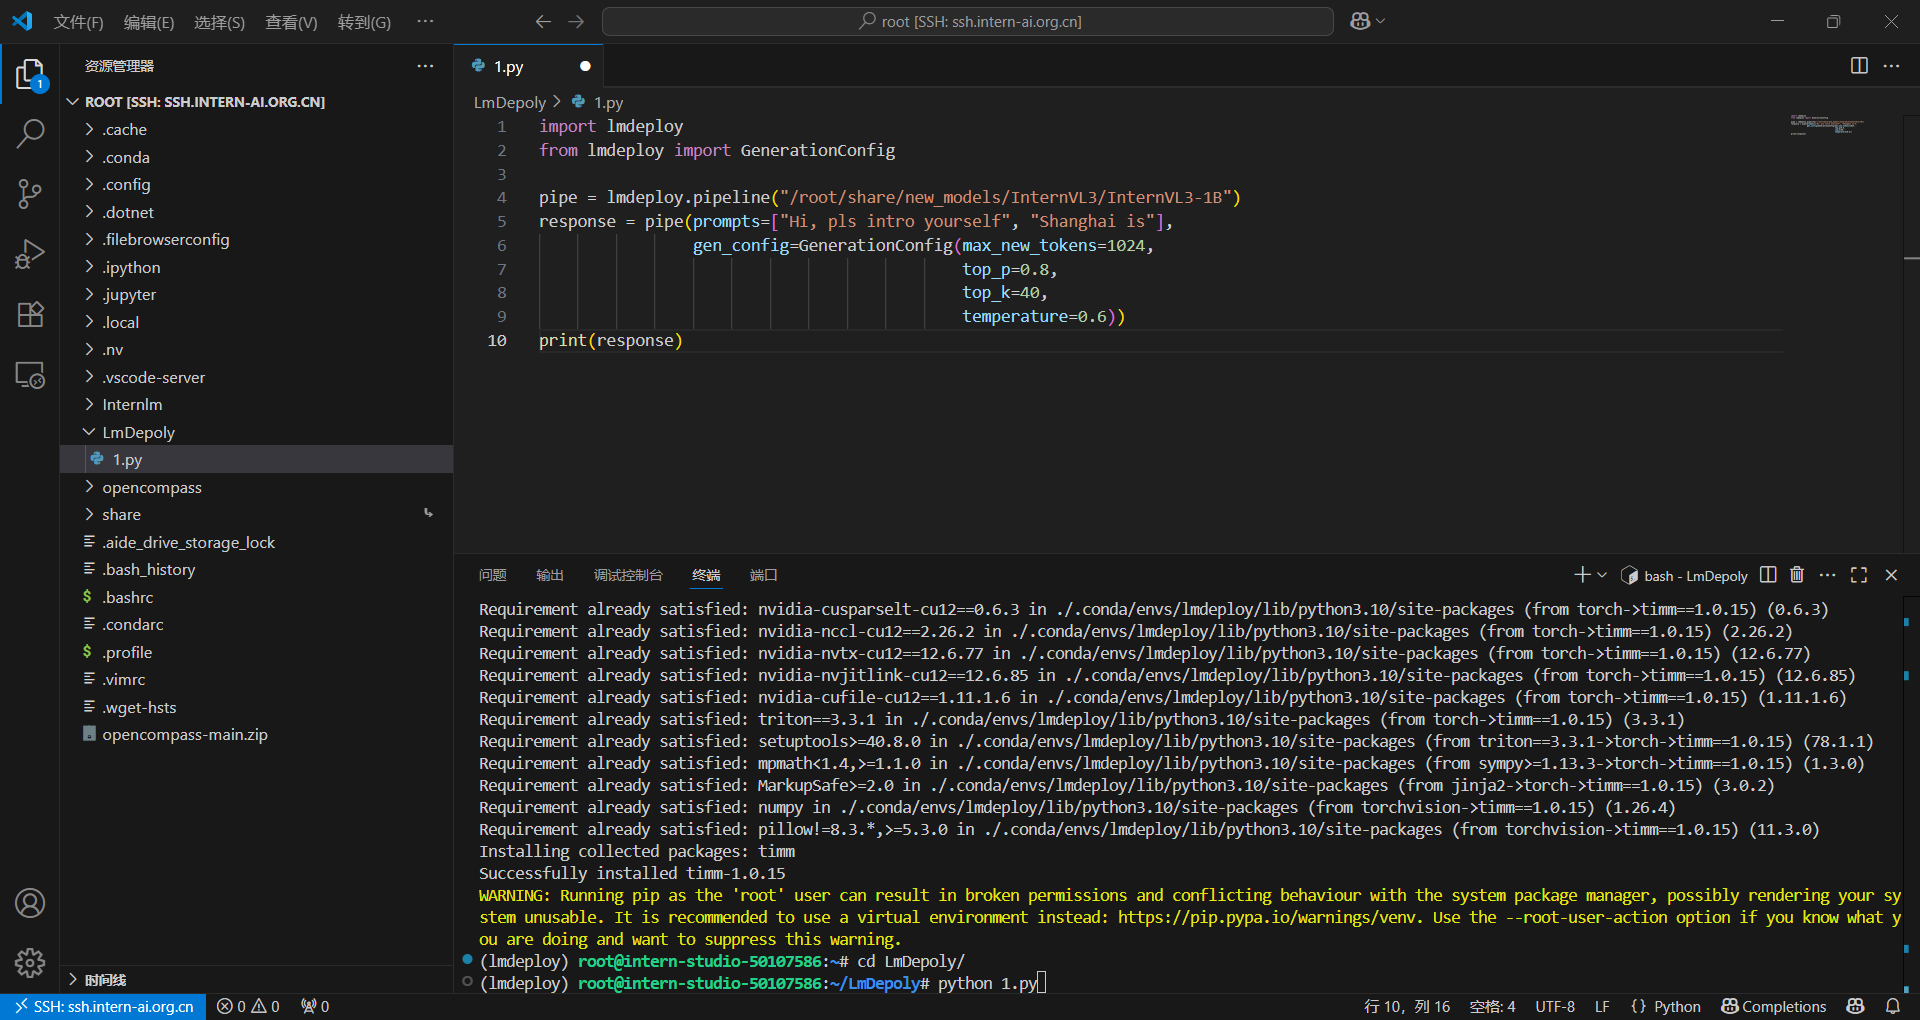
Task: Expand the .cache folder
Action: [x=256, y=129]
